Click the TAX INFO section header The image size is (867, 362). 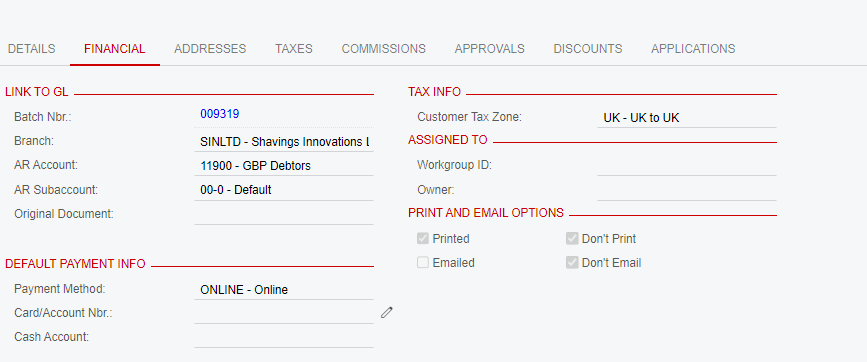[x=435, y=92]
